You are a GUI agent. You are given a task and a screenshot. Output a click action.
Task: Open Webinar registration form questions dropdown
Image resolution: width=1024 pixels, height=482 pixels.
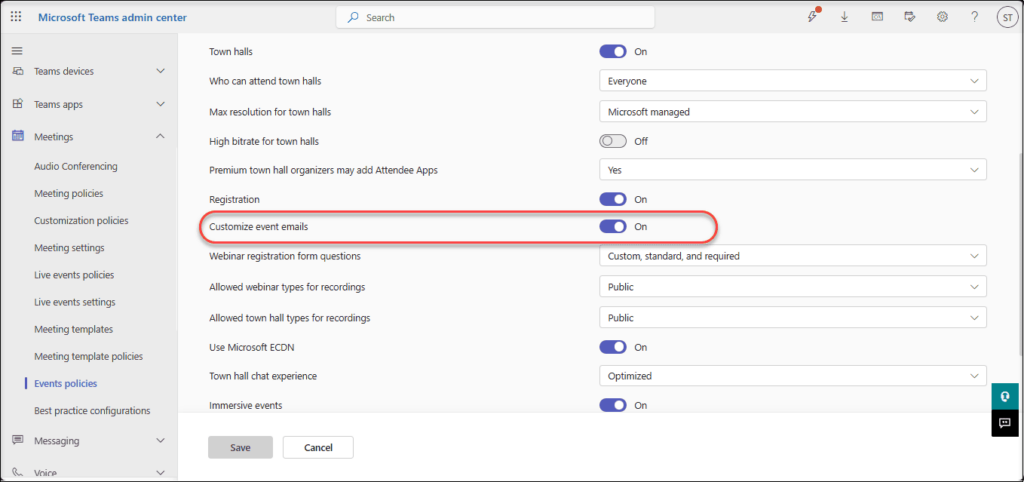(x=793, y=256)
